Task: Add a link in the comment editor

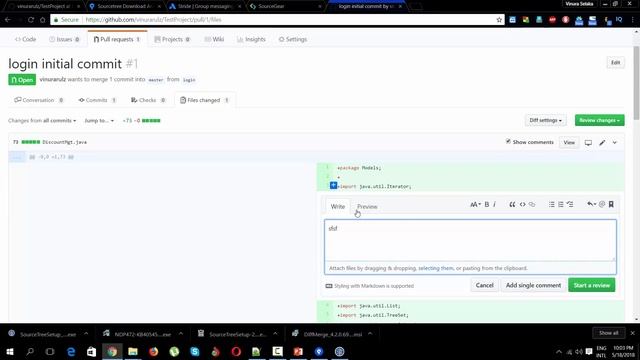Action: (532, 204)
